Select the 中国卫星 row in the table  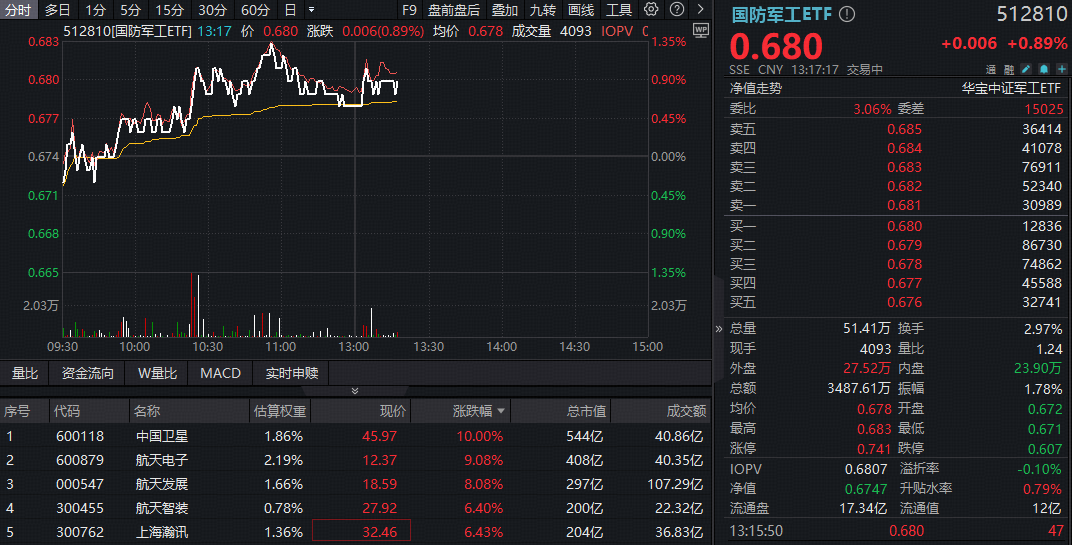point(162,436)
